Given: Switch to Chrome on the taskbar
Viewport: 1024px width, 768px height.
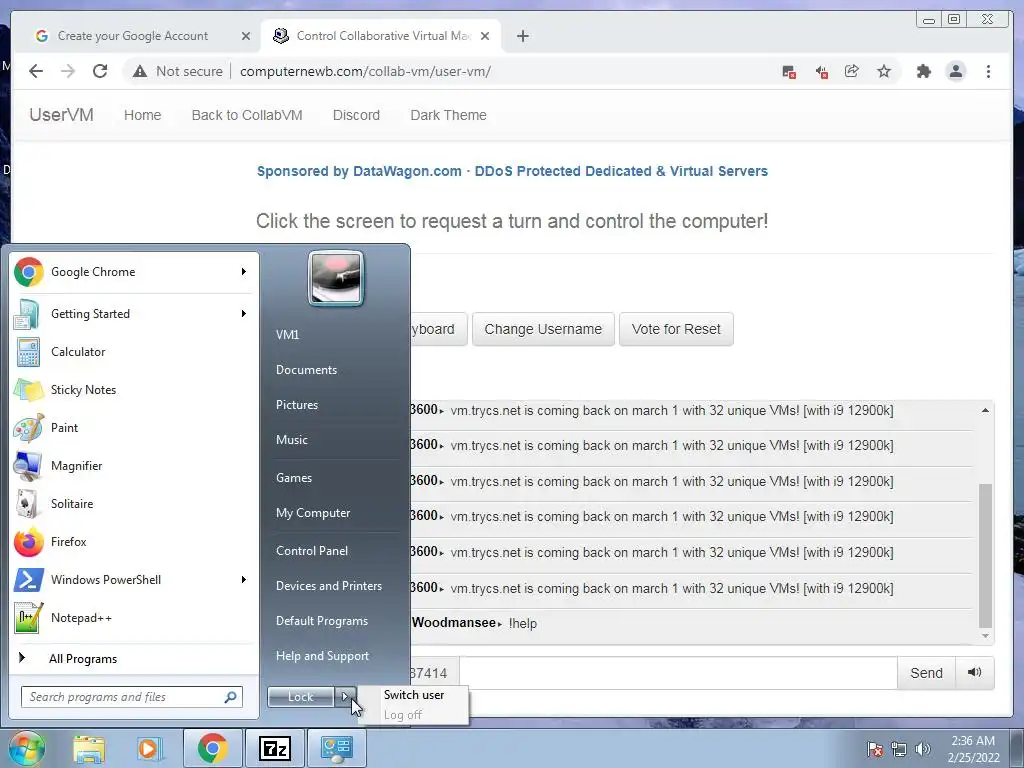Looking at the screenshot, I should [212, 748].
